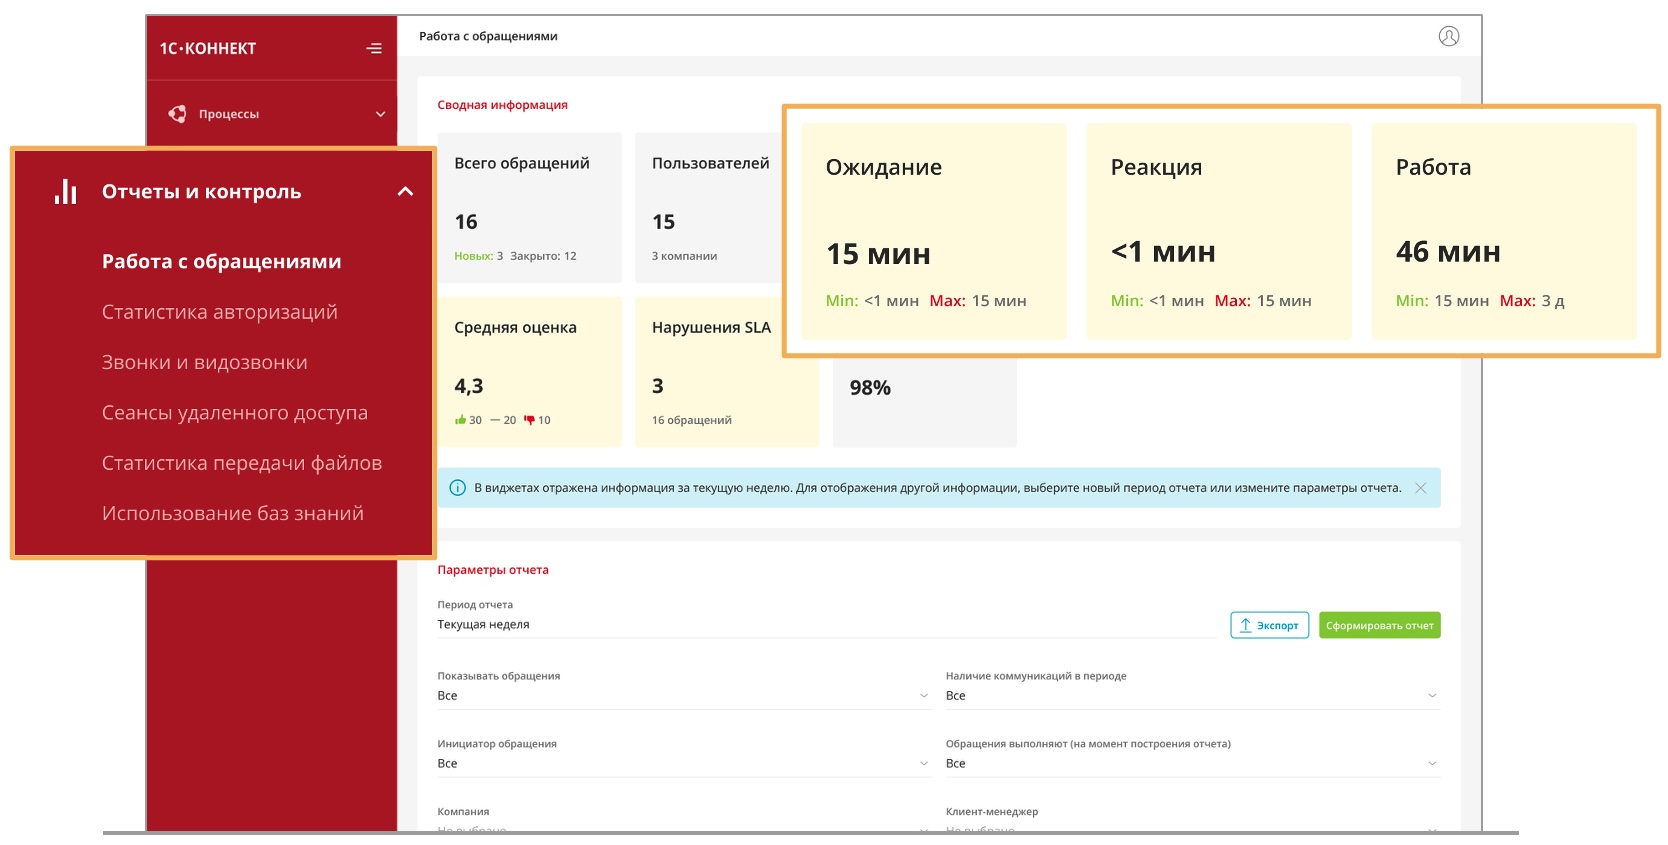Open Сеансы удаленного доступа report
Image resolution: width=1668 pixels, height=845 pixels.
tap(234, 413)
